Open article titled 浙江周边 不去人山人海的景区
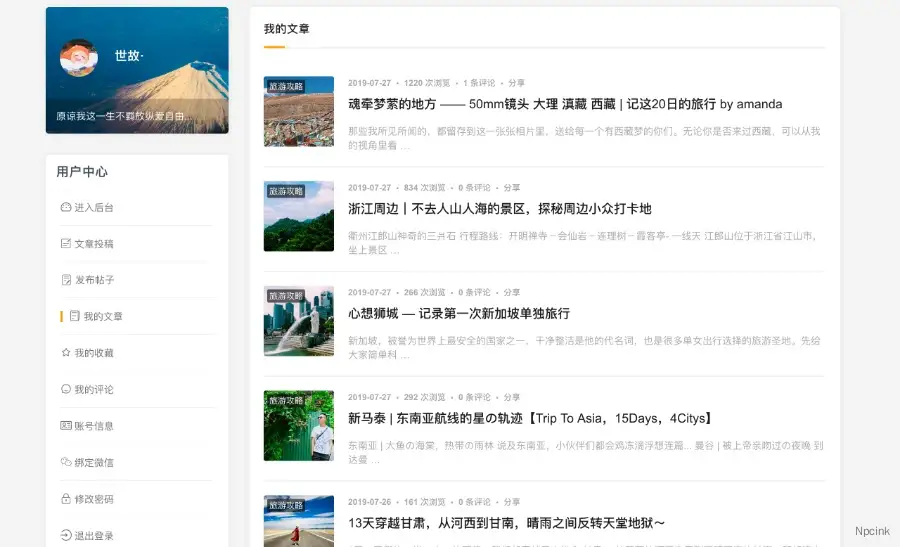Image resolution: width=900 pixels, height=547 pixels. click(x=499, y=209)
